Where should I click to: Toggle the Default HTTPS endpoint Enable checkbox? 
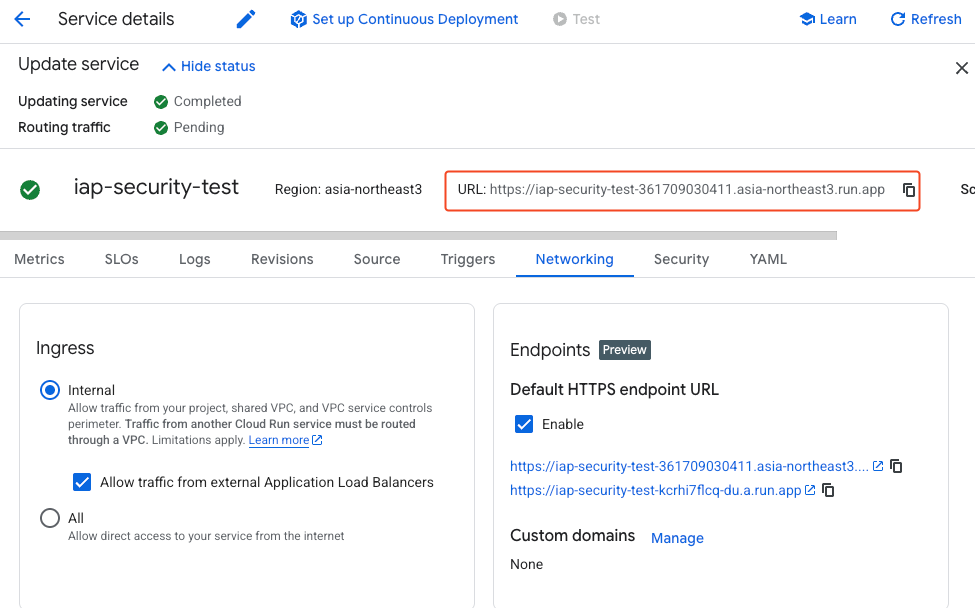point(524,425)
